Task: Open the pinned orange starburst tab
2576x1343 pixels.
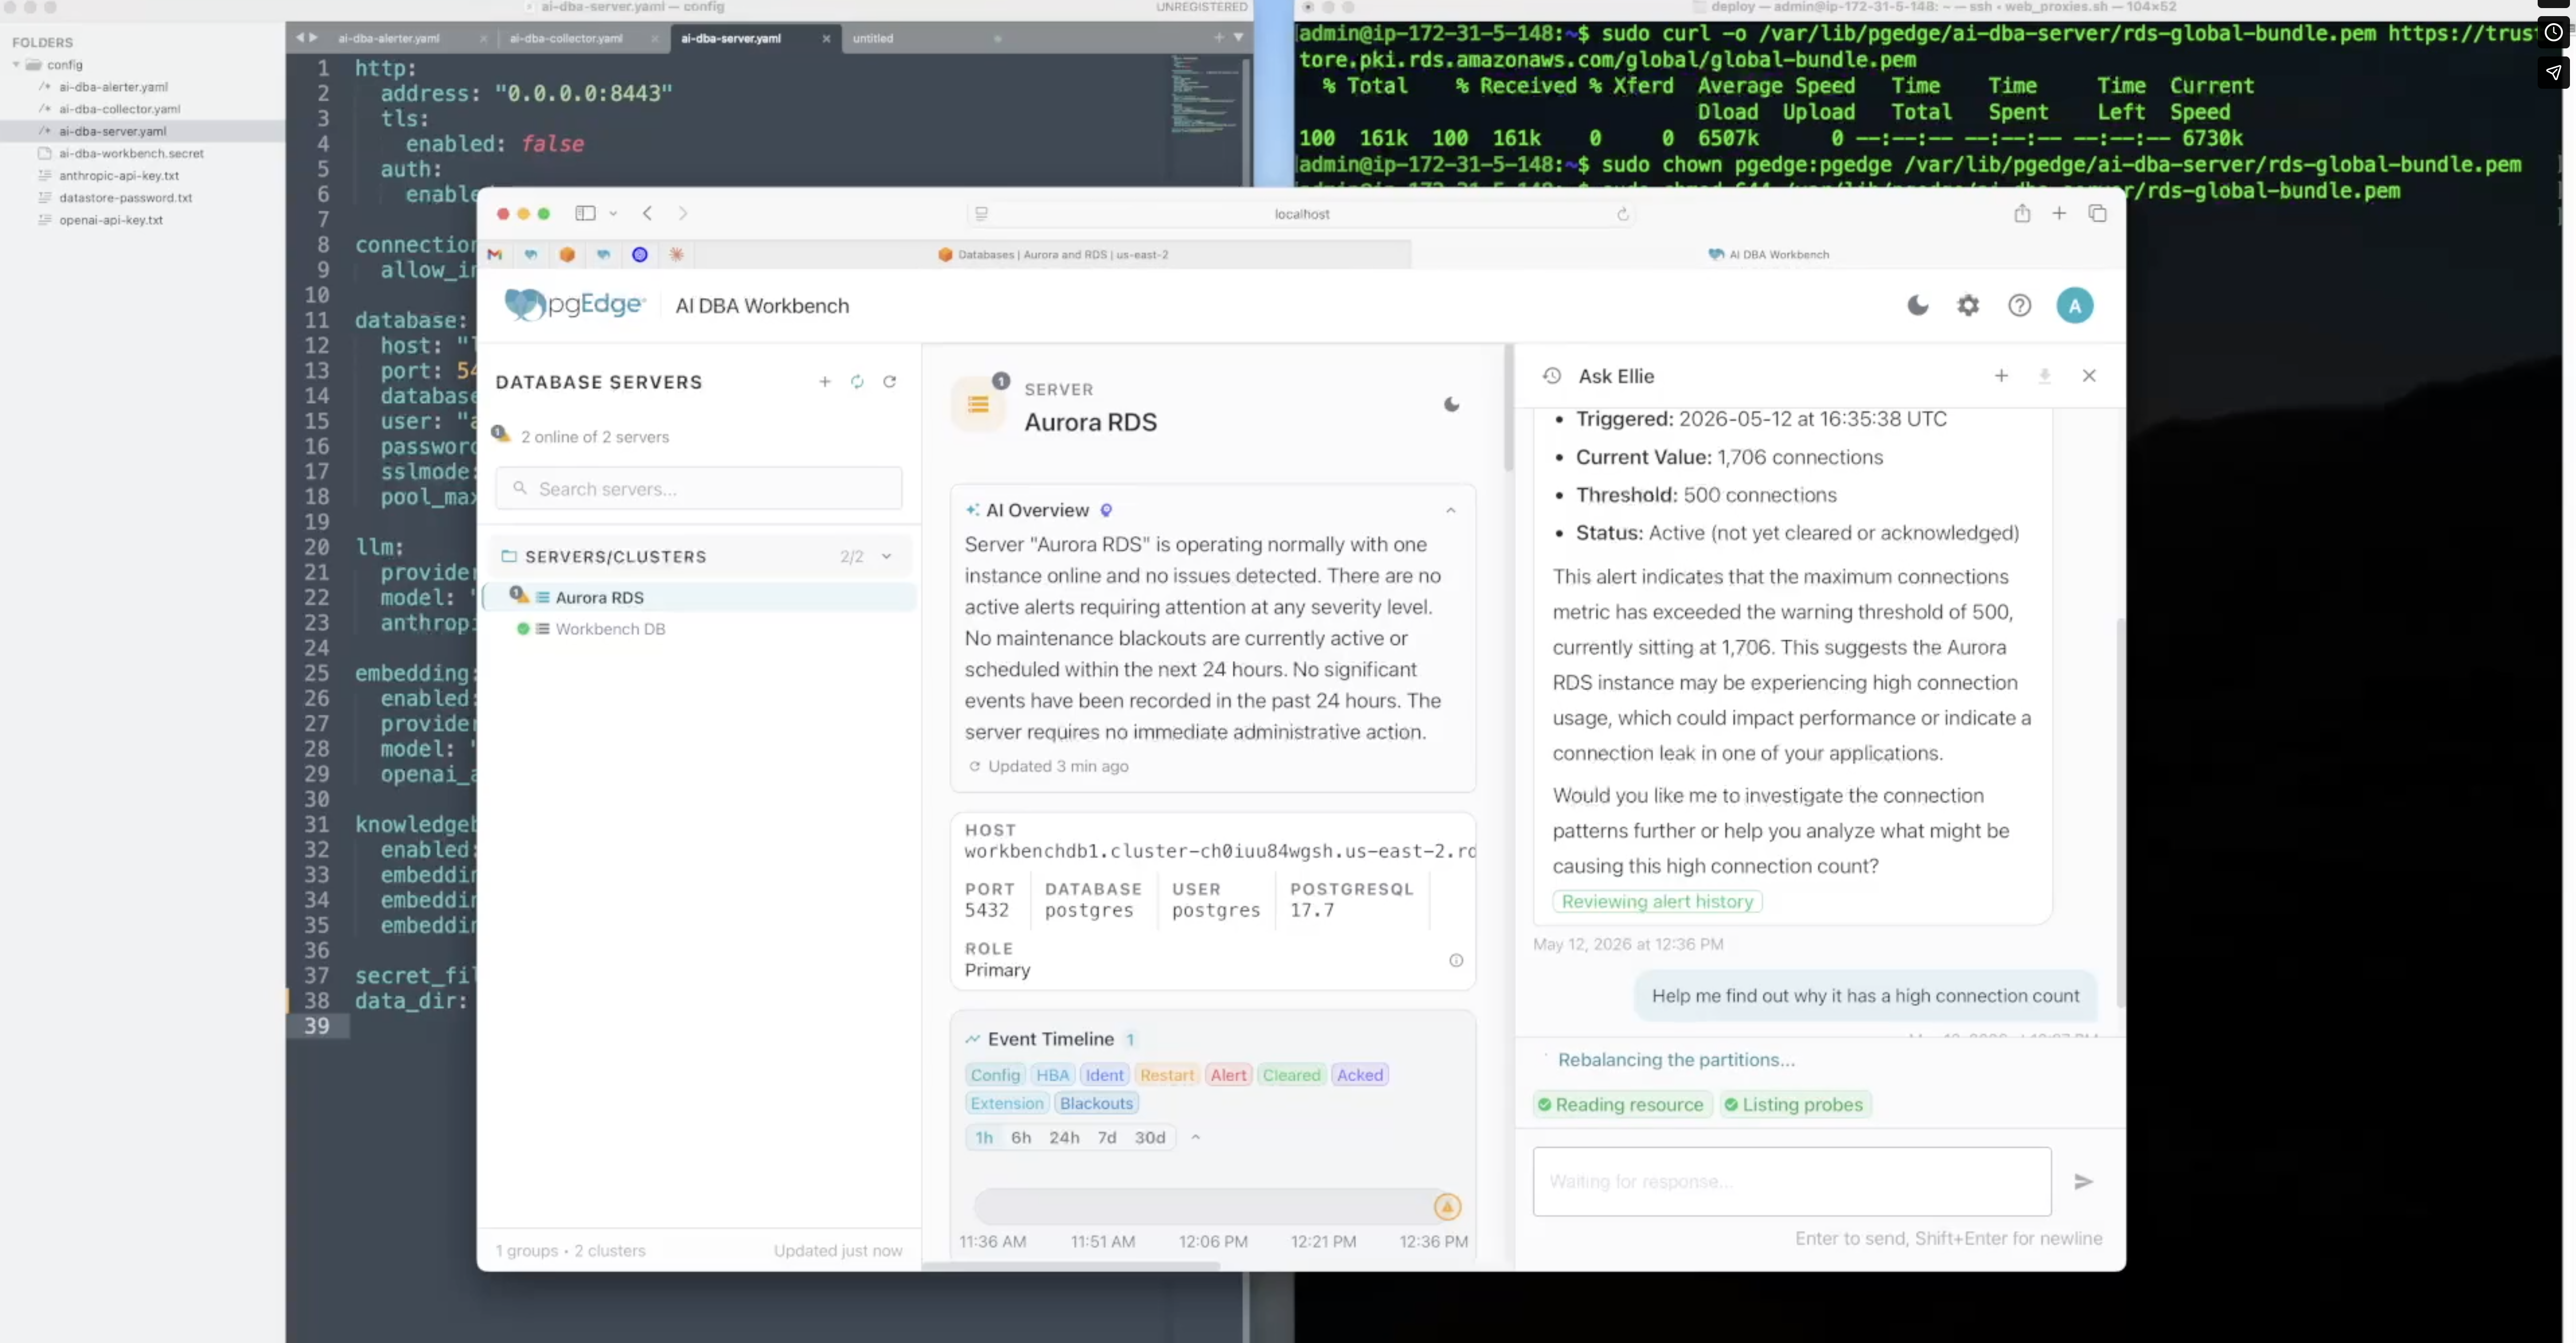Action: coord(676,255)
